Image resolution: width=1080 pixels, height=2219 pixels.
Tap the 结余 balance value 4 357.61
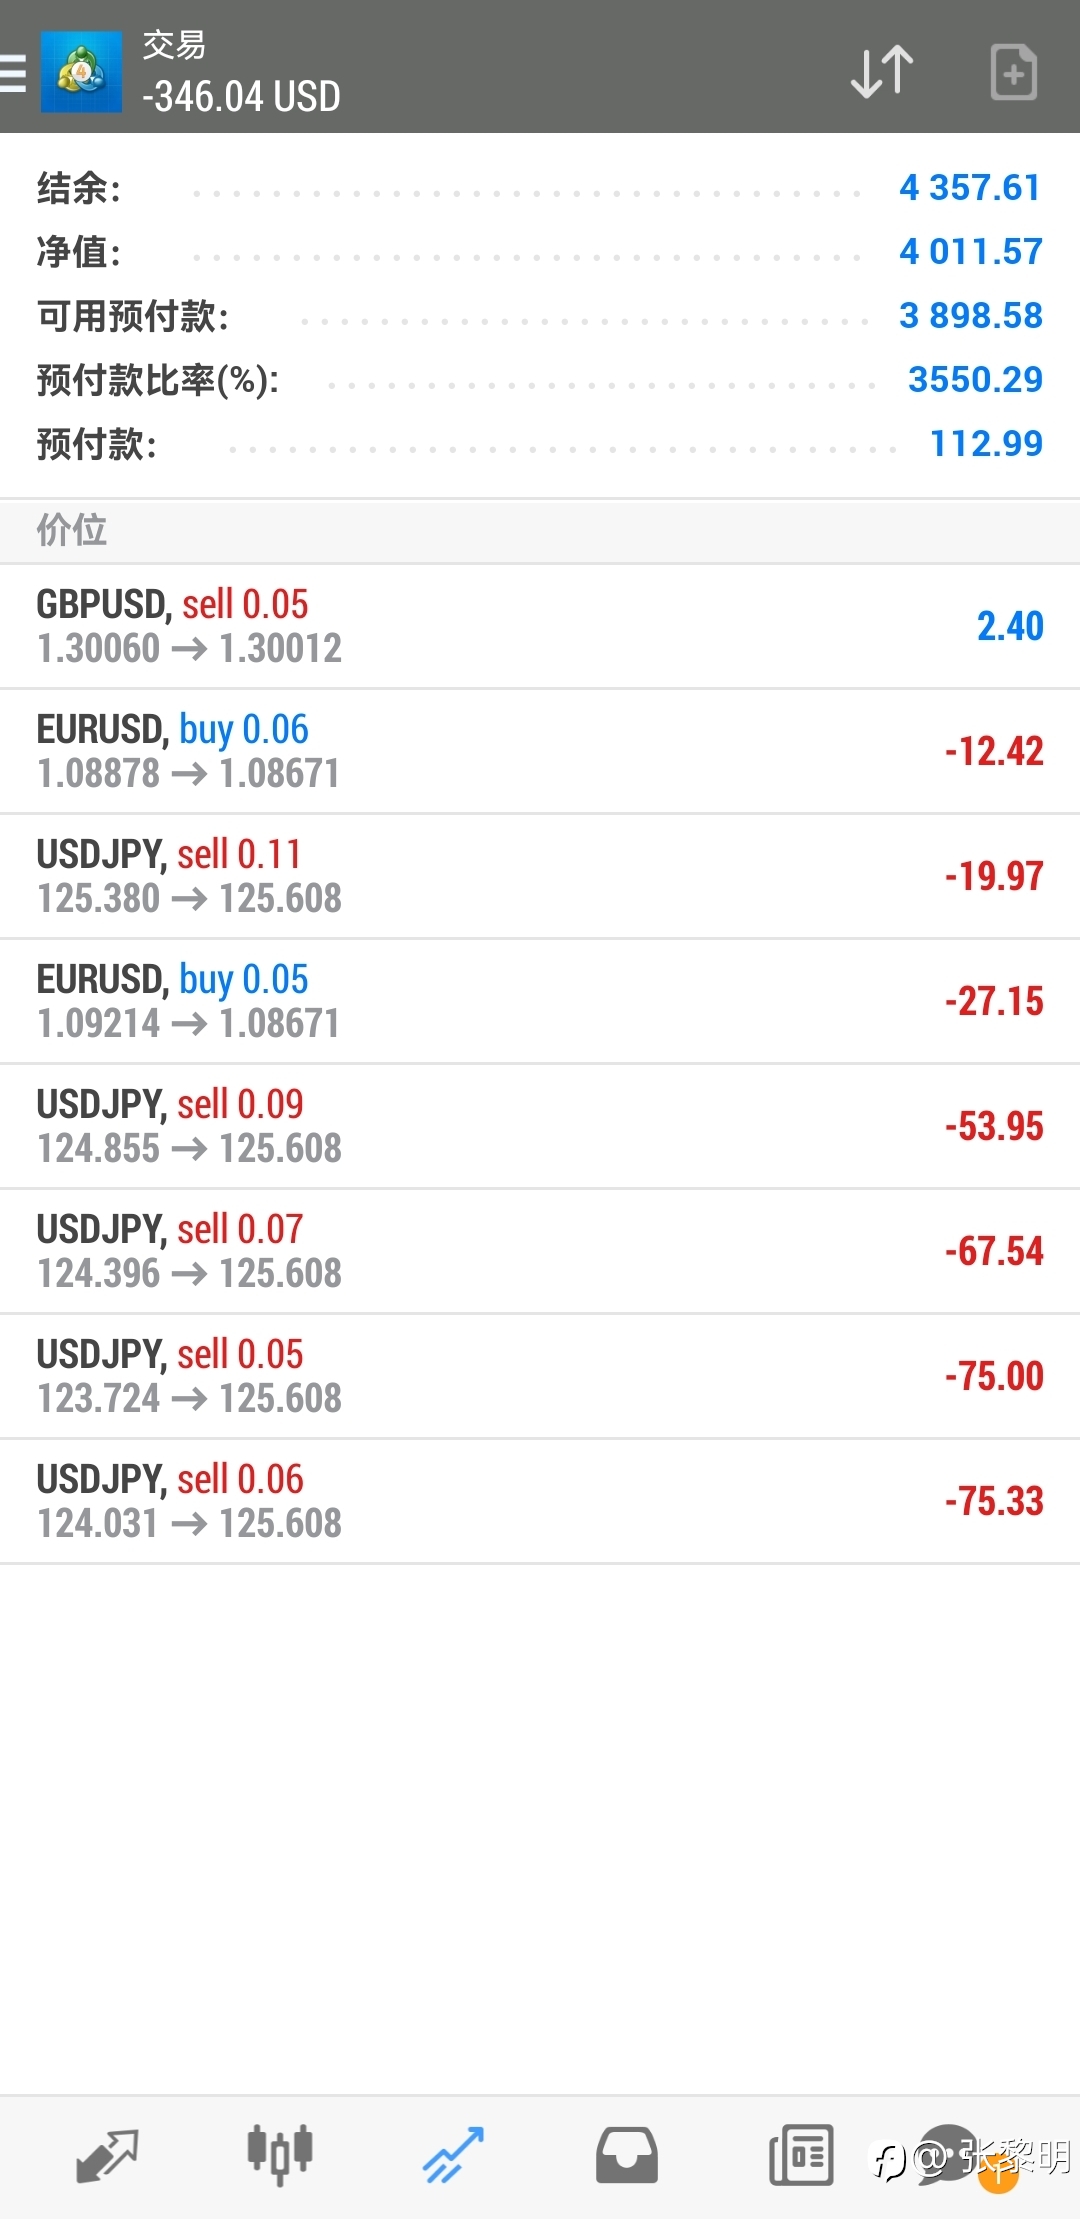(x=969, y=187)
